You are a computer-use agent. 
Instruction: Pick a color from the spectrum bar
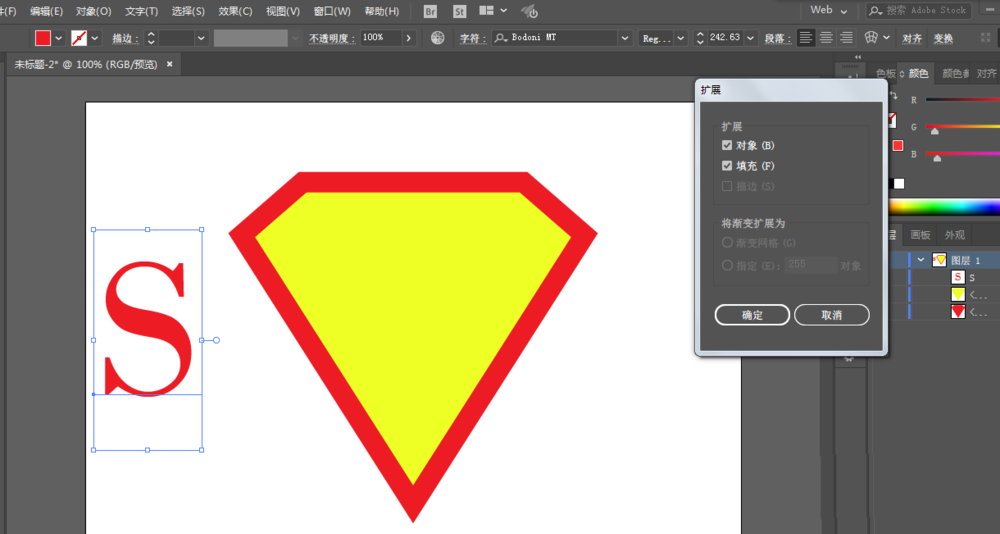(945, 207)
